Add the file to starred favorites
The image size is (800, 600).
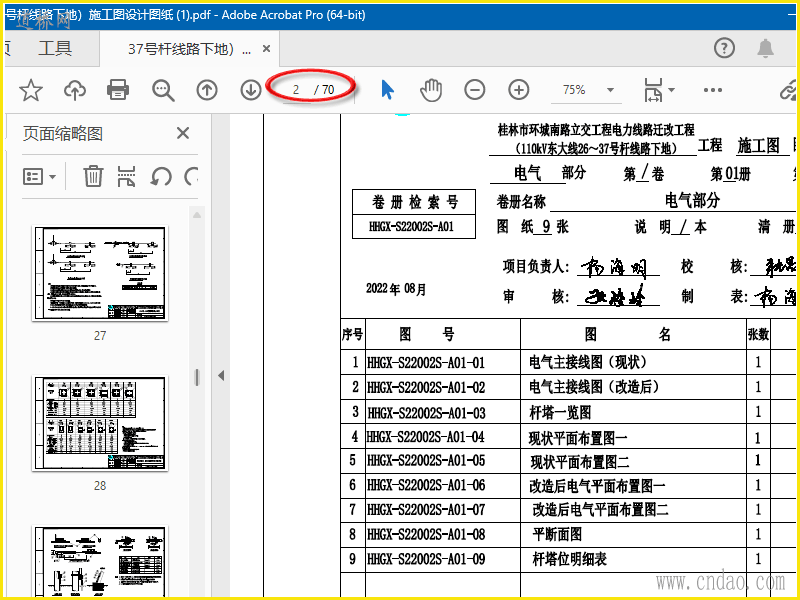click(31, 90)
